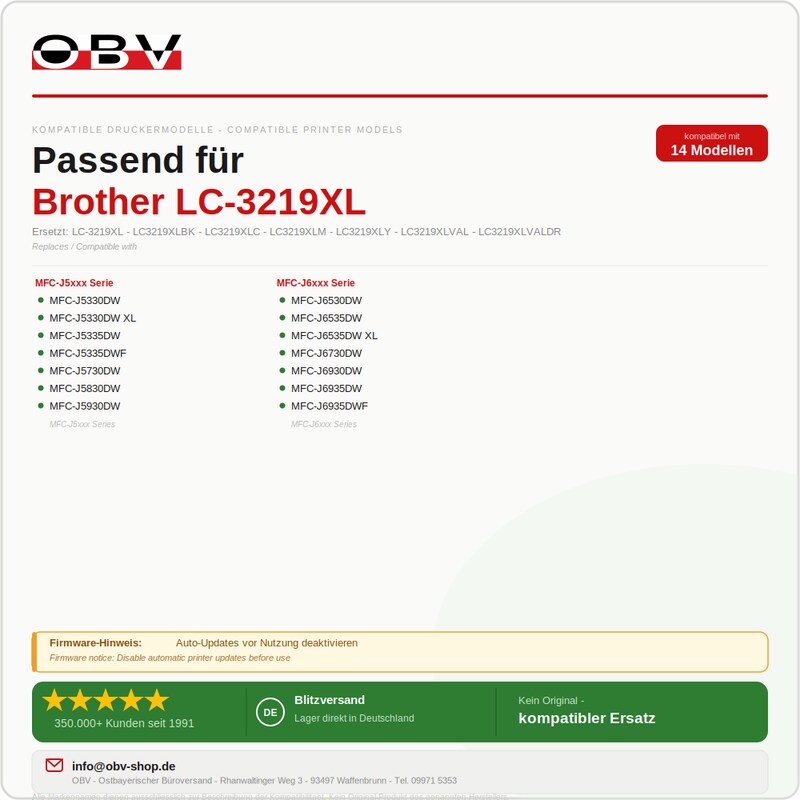Image resolution: width=800 pixels, height=800 pixels.
Task: Click 'Auto-Updates vor Nutzung deaktivieren' text
Action: (x=266, y=643)
